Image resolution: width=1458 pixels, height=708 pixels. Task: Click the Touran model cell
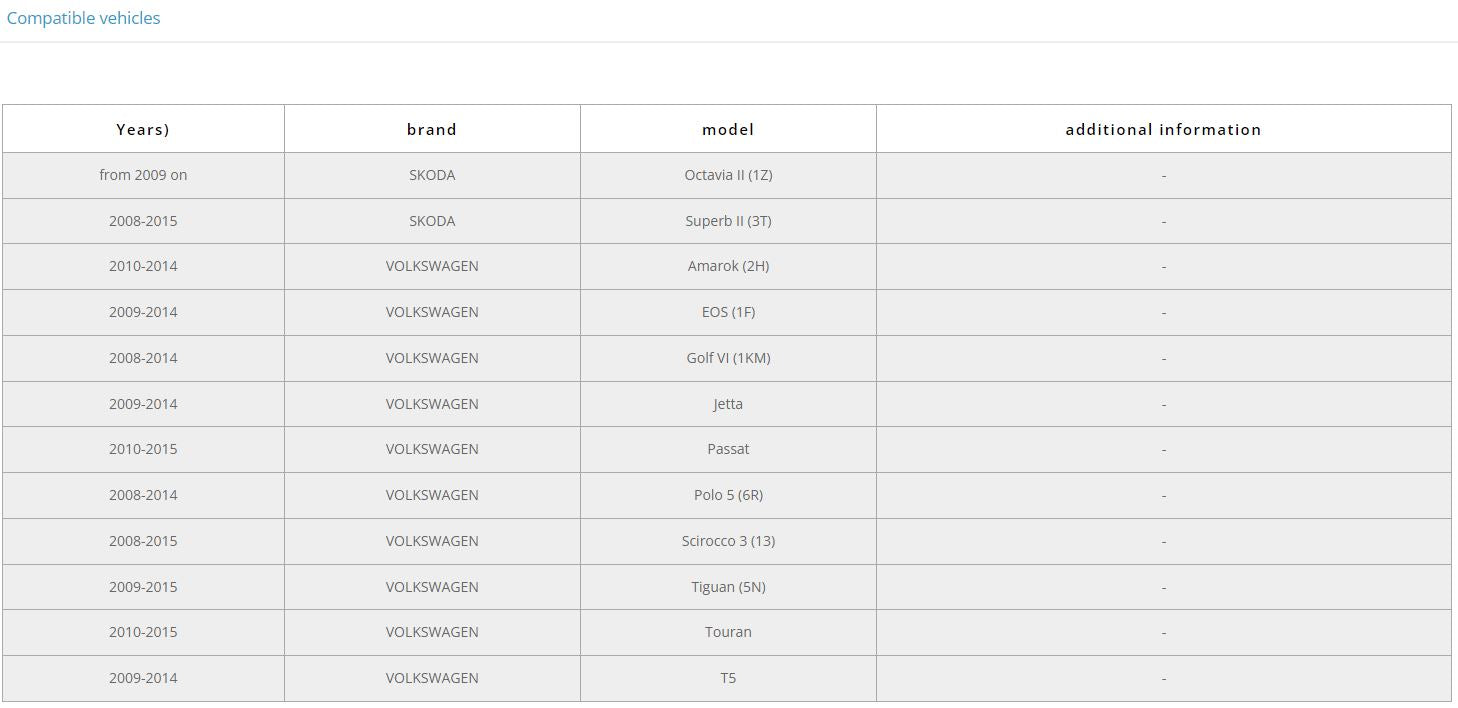tap(728, 632)
